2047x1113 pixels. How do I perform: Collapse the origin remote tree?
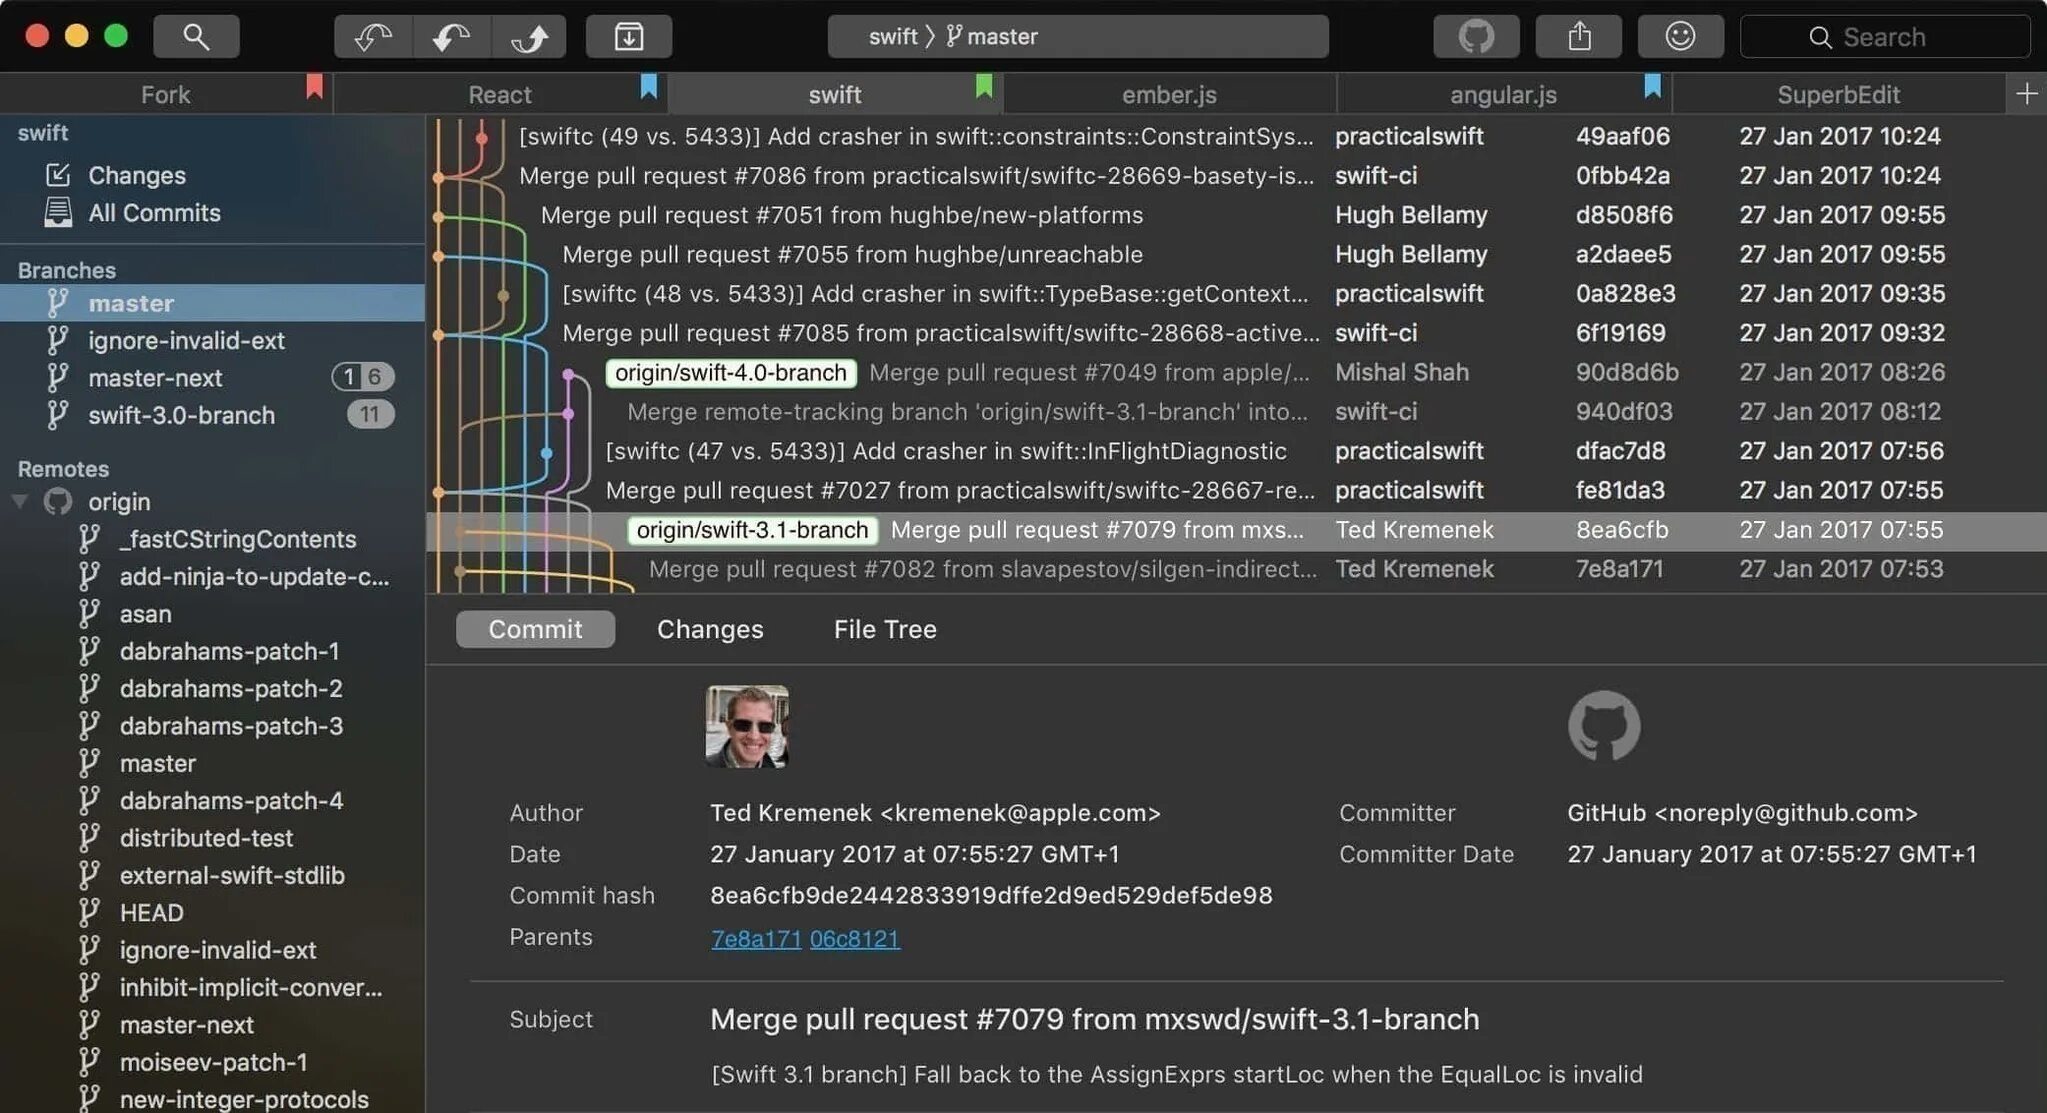[19, 501]
